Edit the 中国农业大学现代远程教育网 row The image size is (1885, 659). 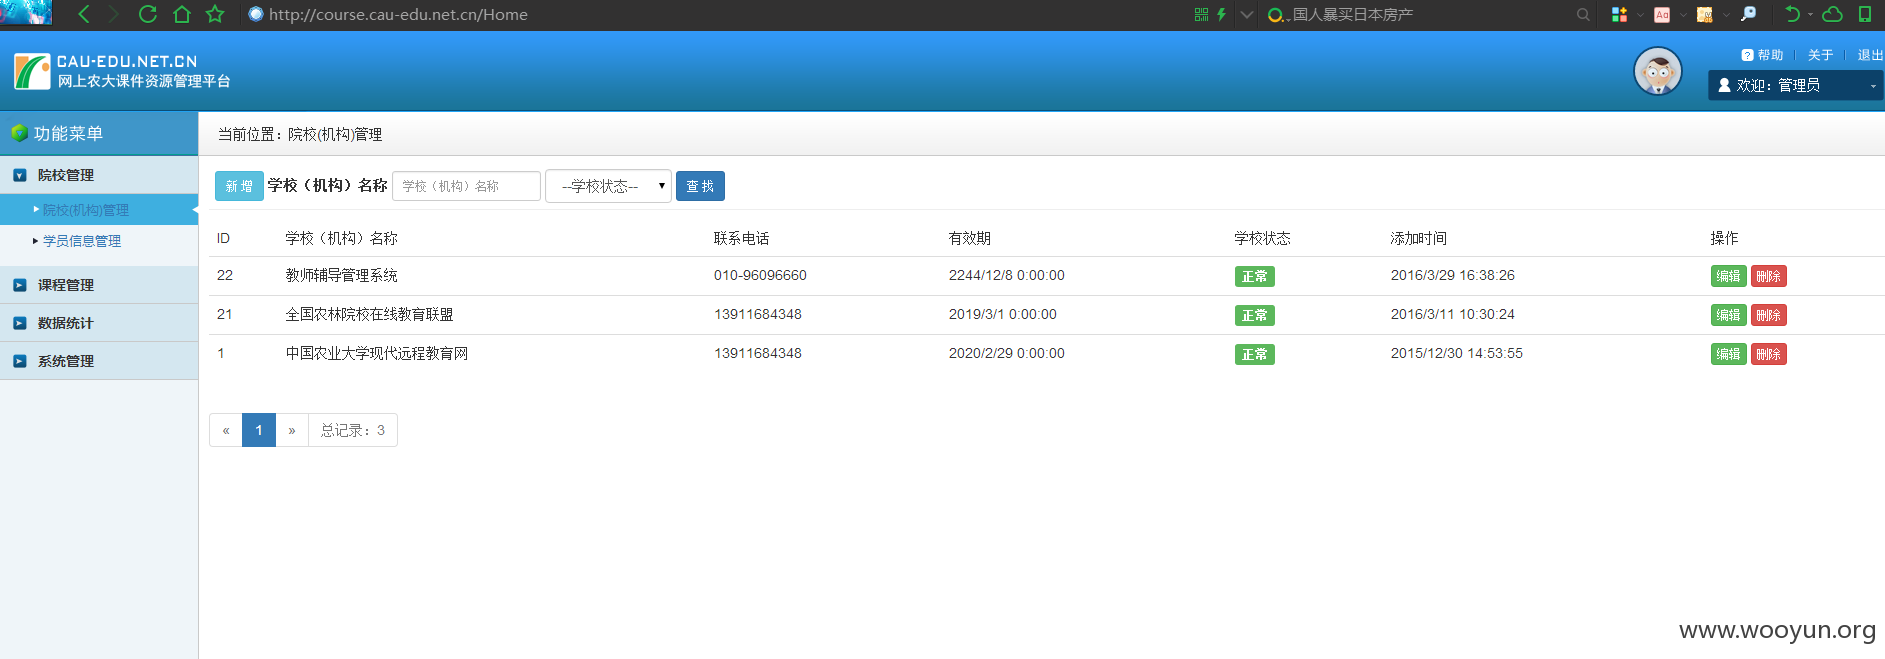point(1728,354)
